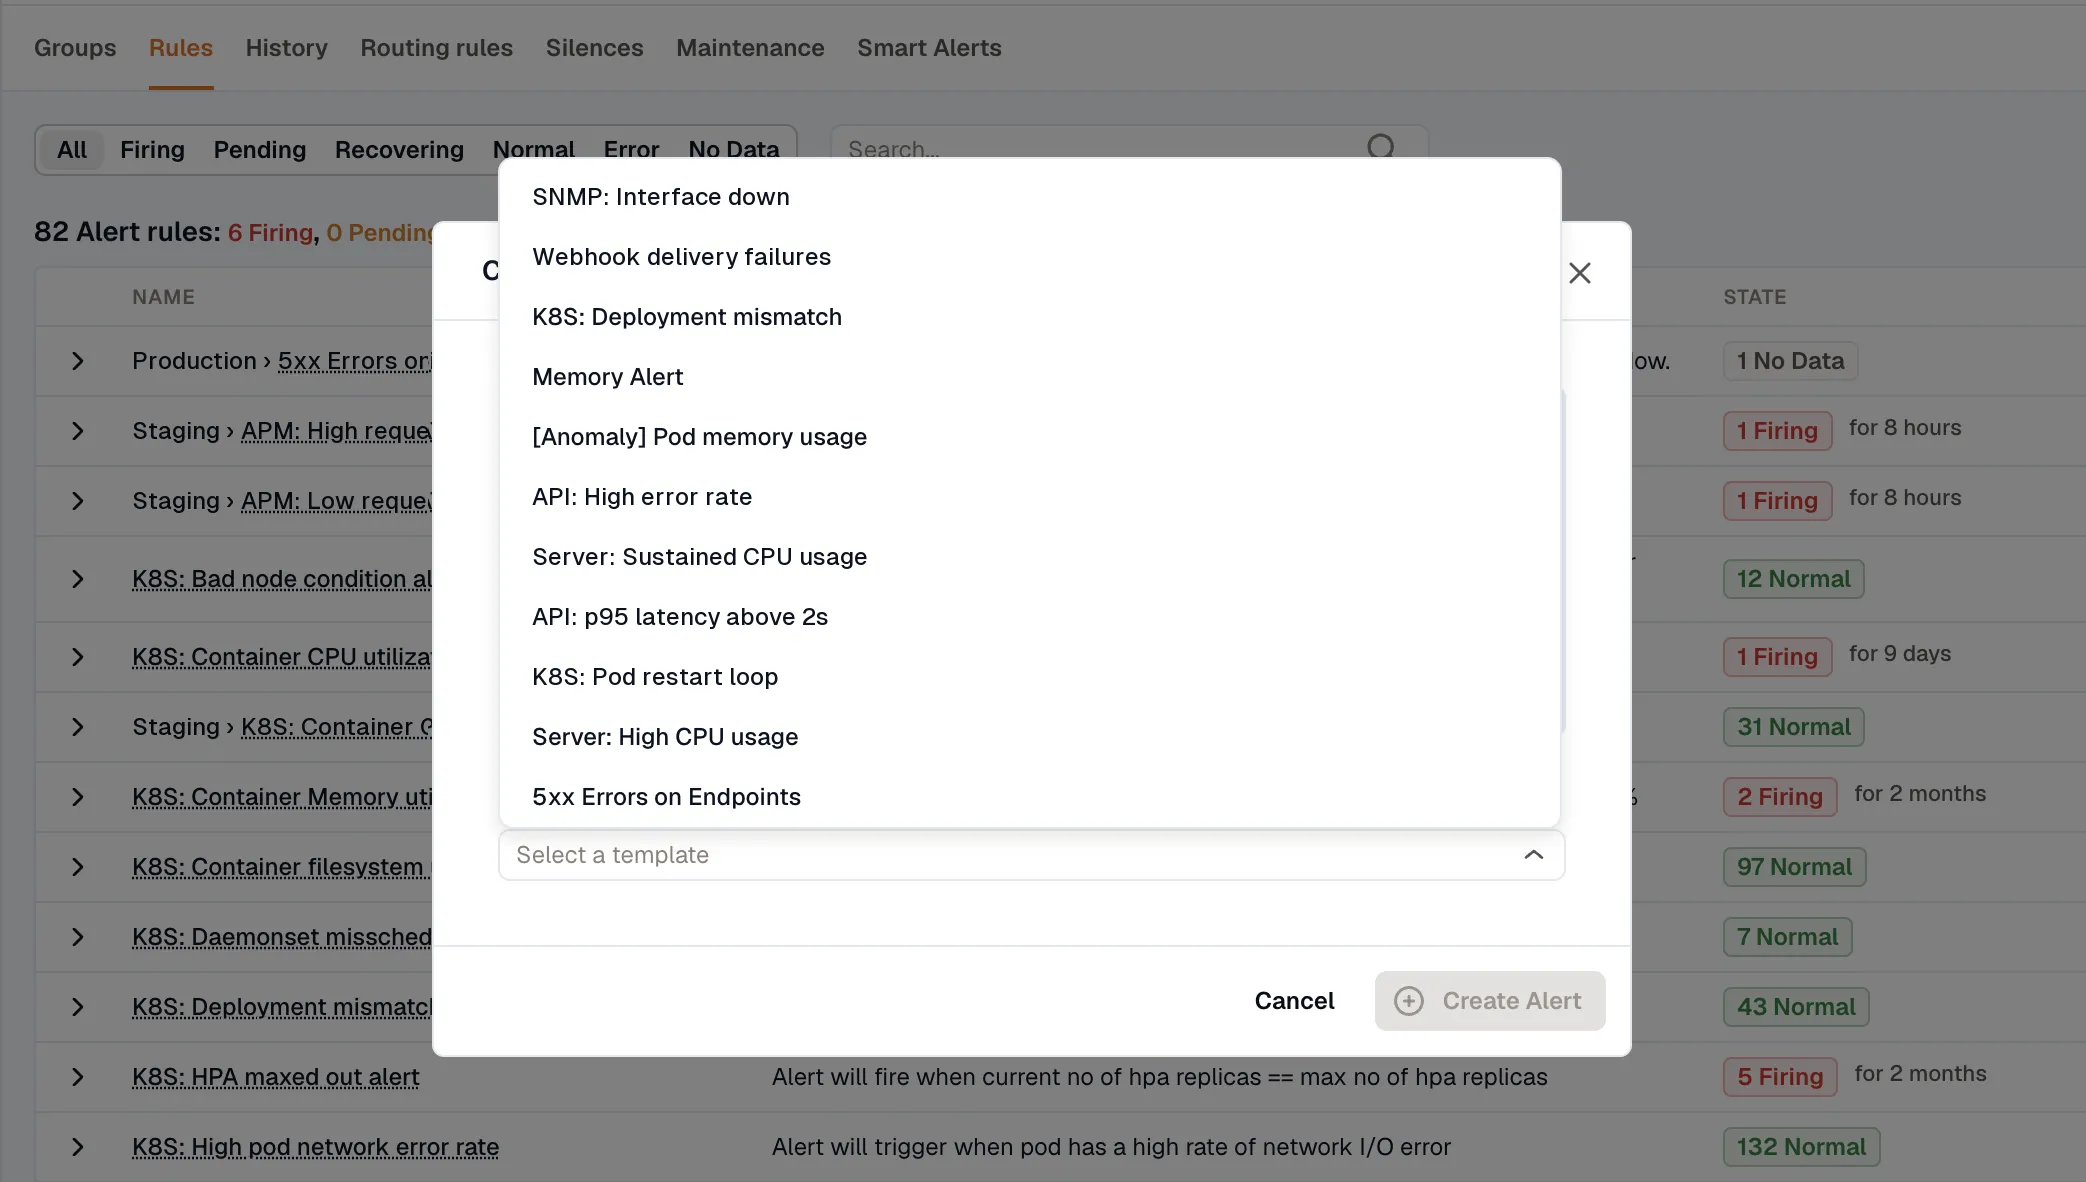Click the search magnifier icon
The image size is (2086, 1182).
[1380, 147]
